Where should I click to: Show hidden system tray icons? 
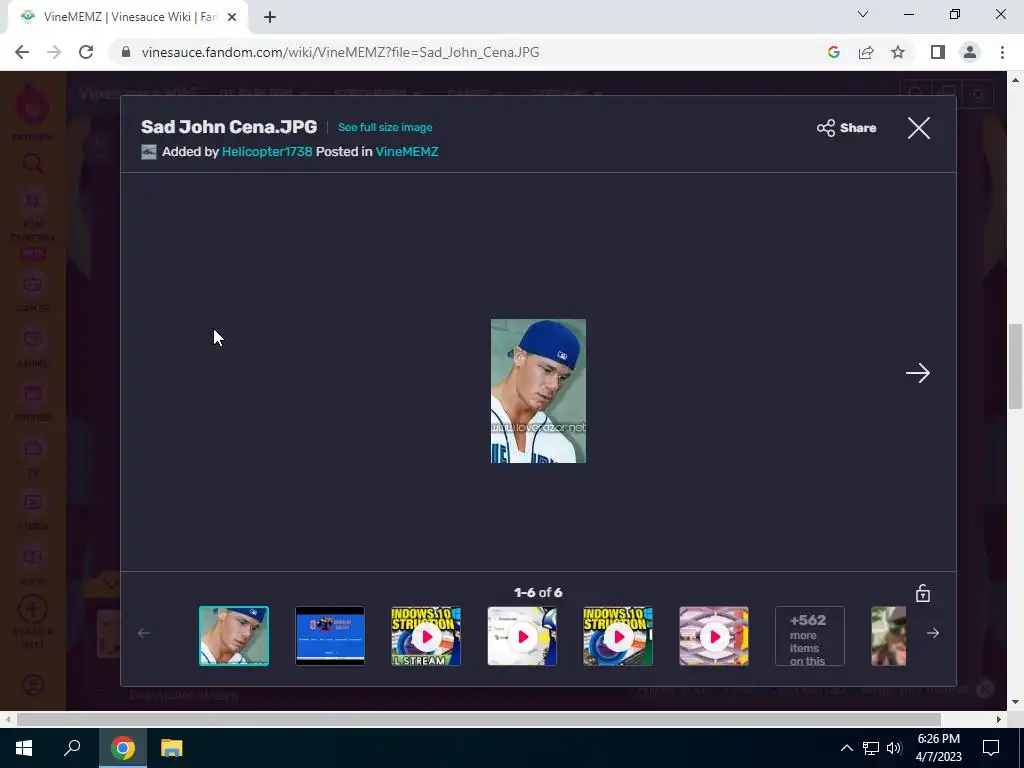click(x=846, y=748)
